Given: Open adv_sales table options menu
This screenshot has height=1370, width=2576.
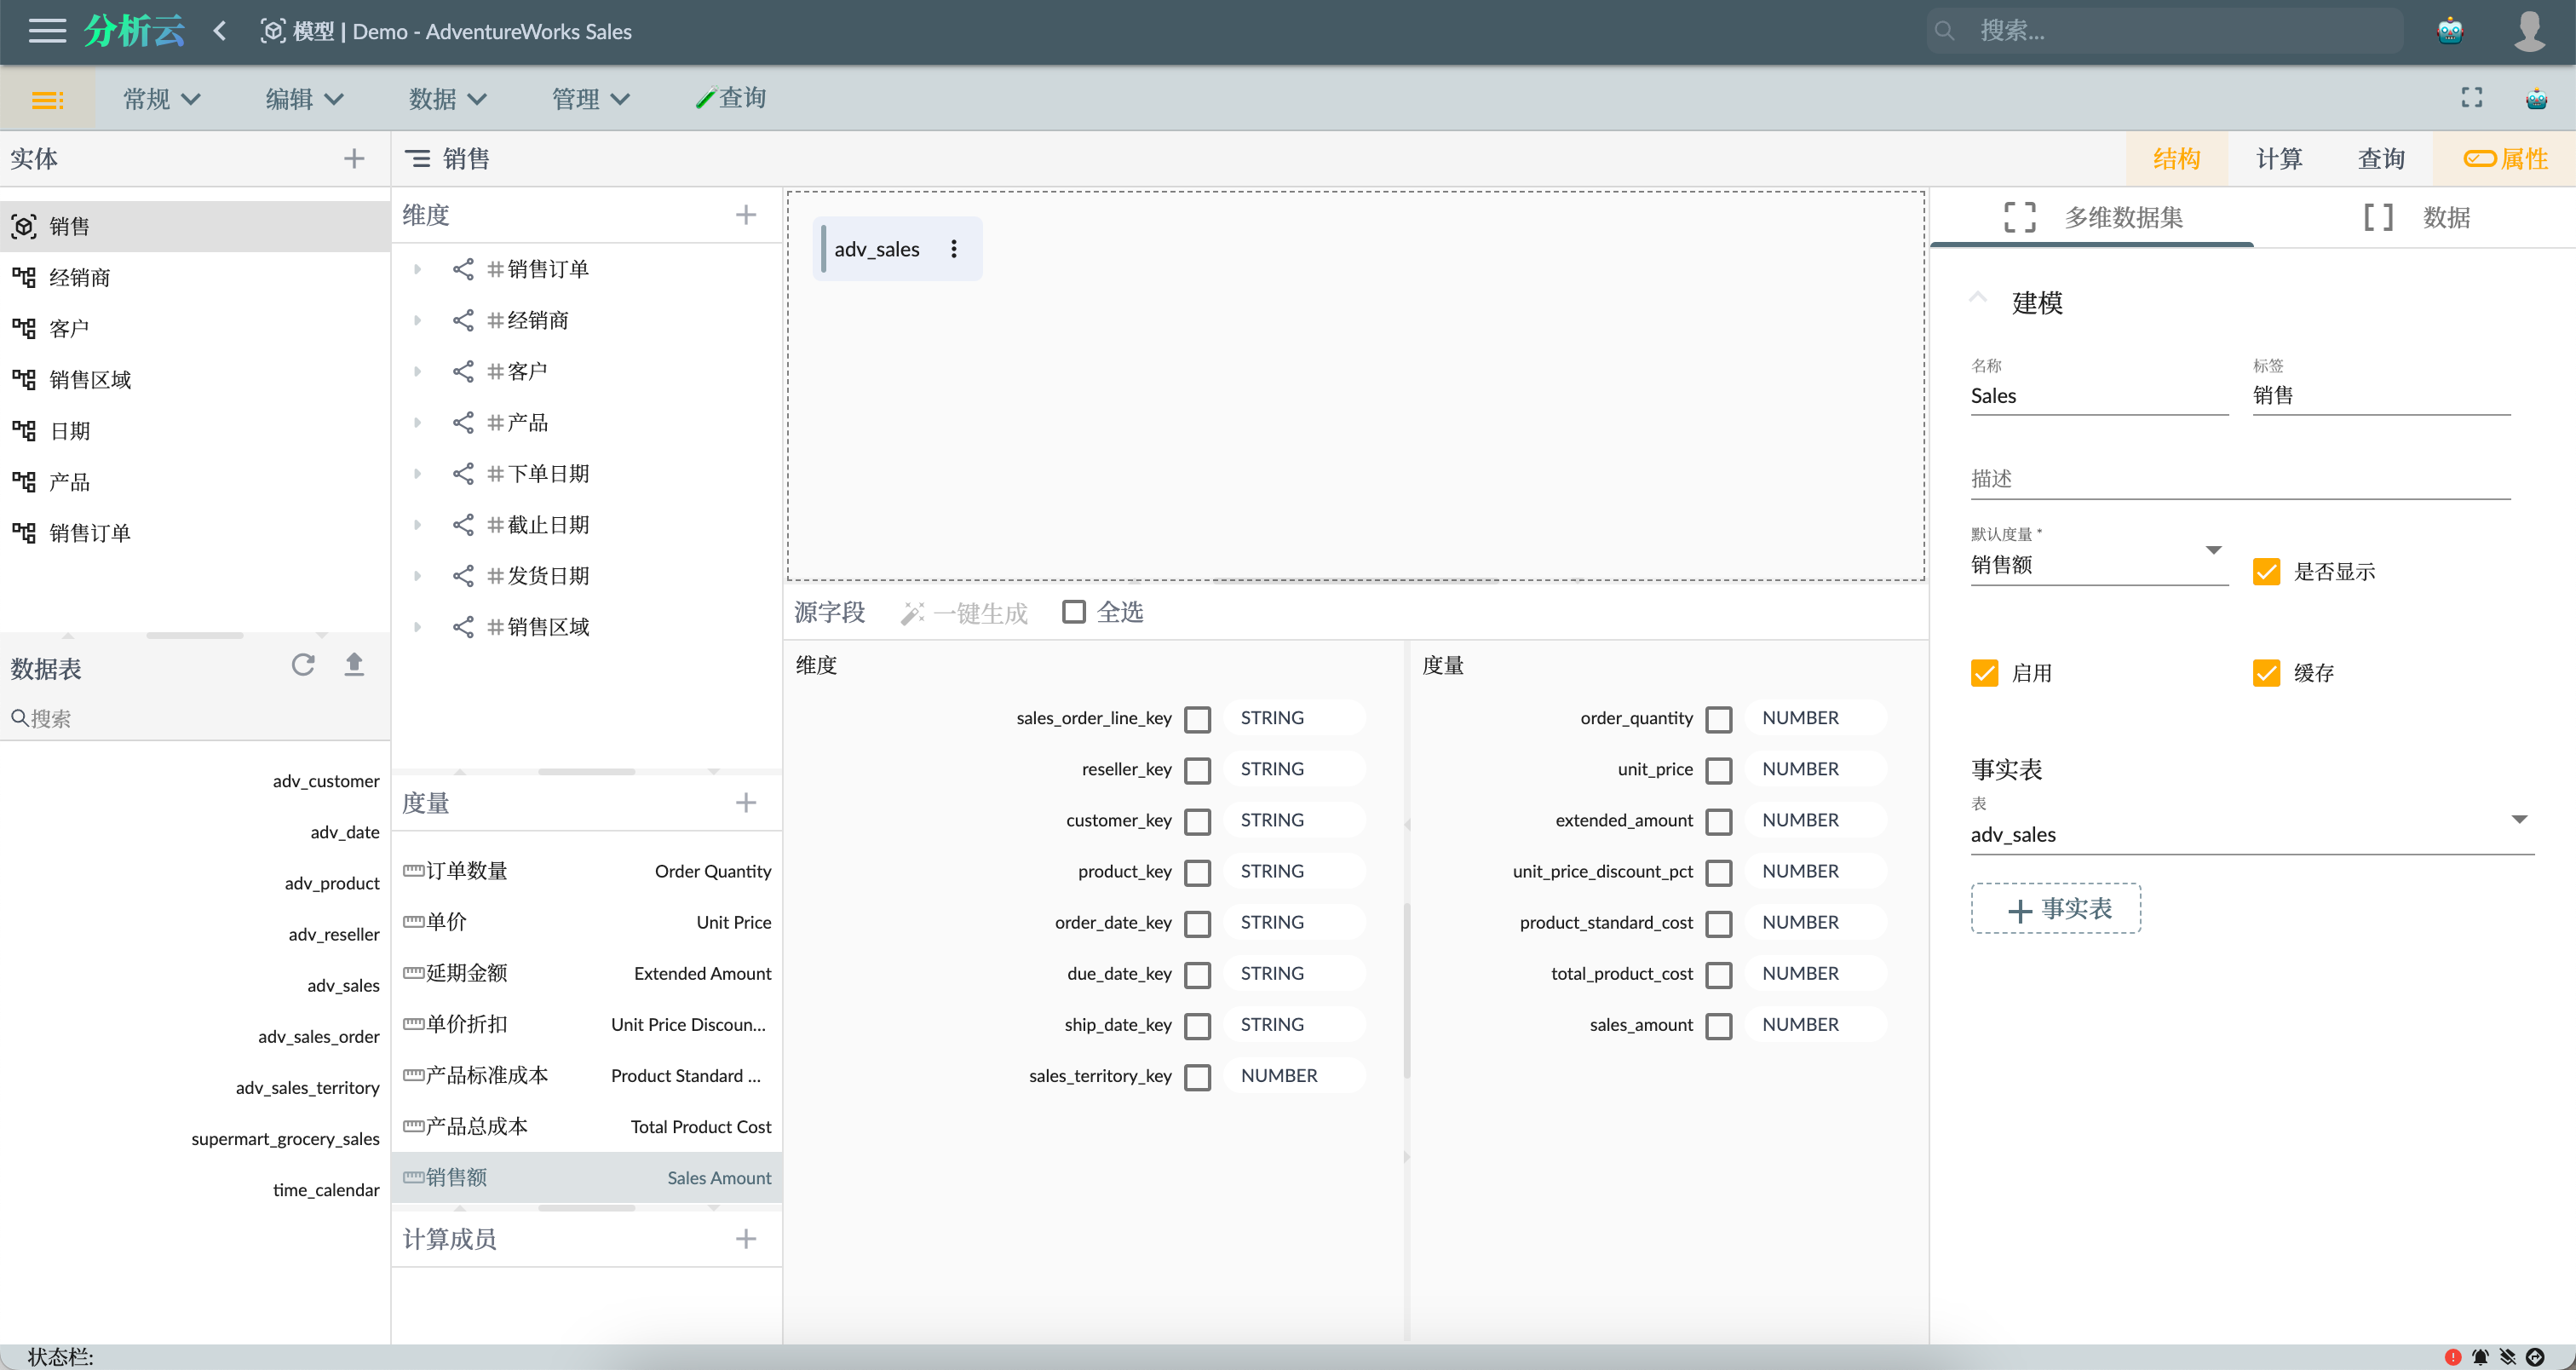Looking at the screenshot, I should click(x=954, y=249).
